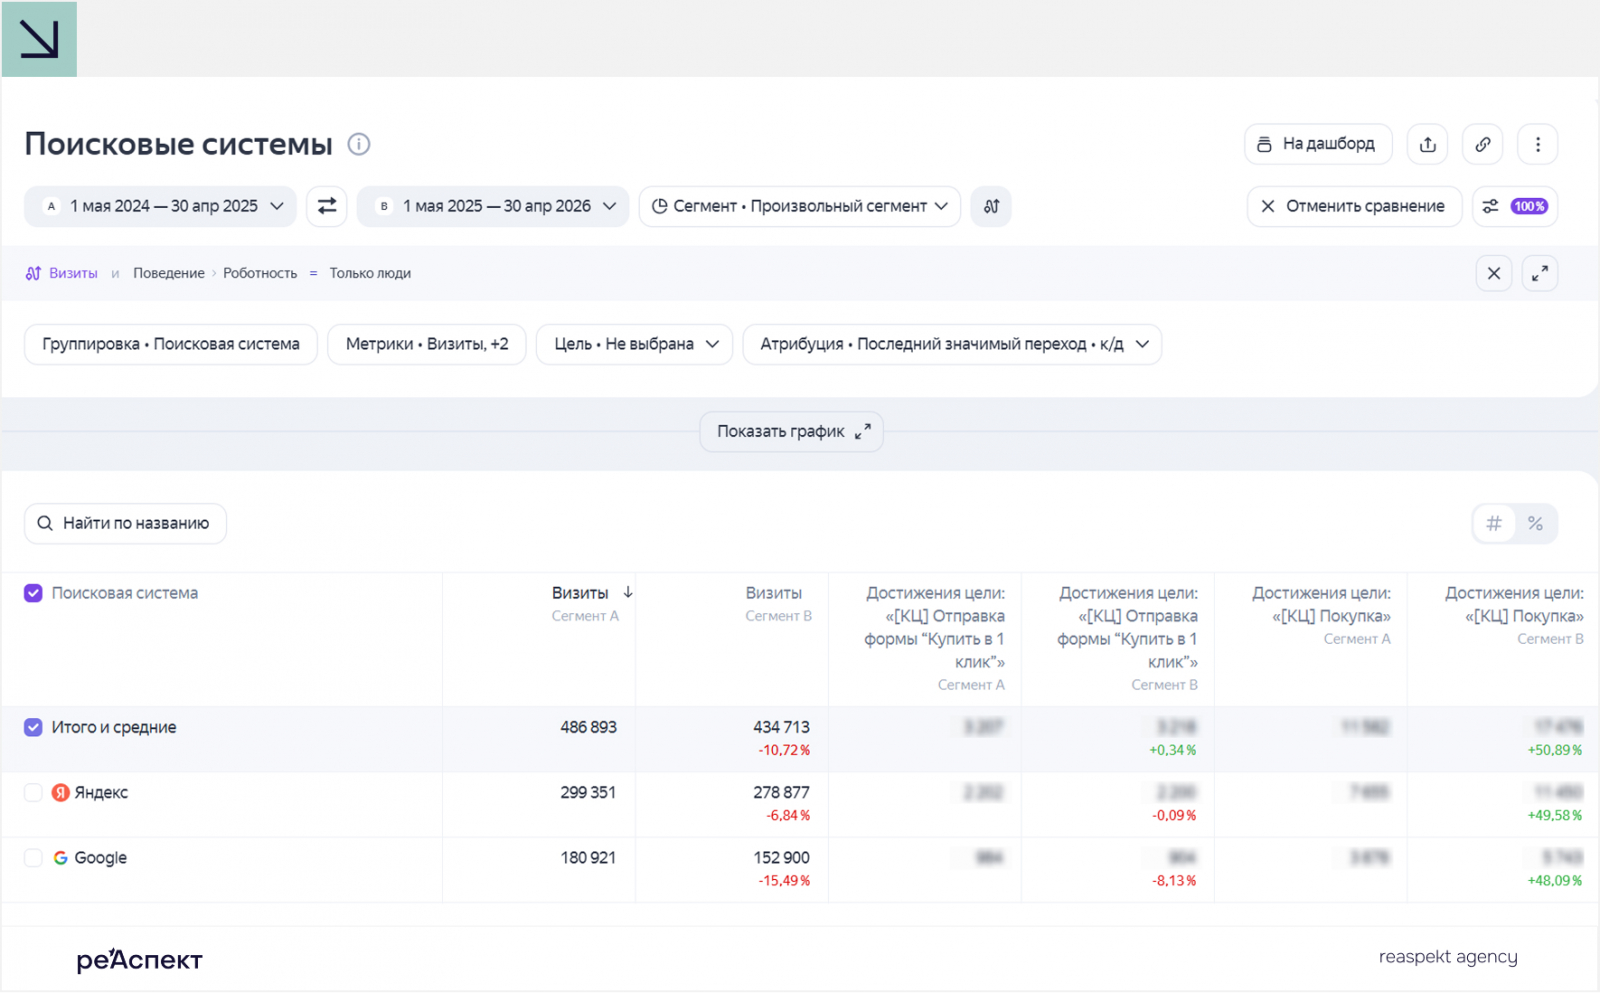The image size is (1600, 993).
Task: Click the info icon beside Поисковые системы
Action: 359,144
